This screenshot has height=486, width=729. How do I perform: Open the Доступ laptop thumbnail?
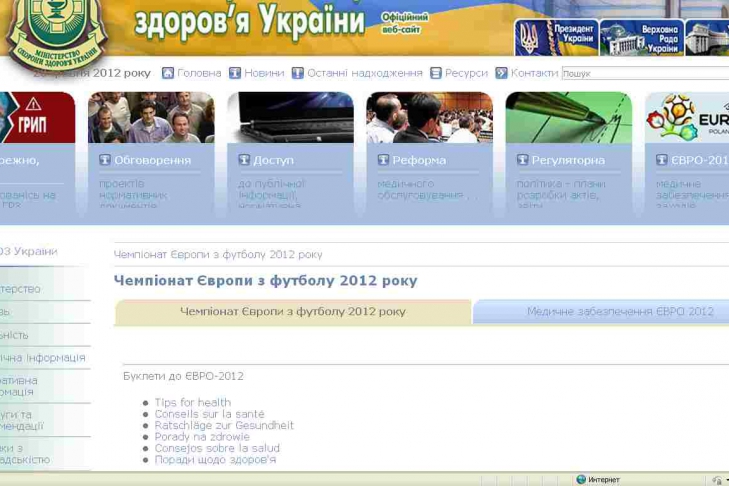tap(290, 118)
